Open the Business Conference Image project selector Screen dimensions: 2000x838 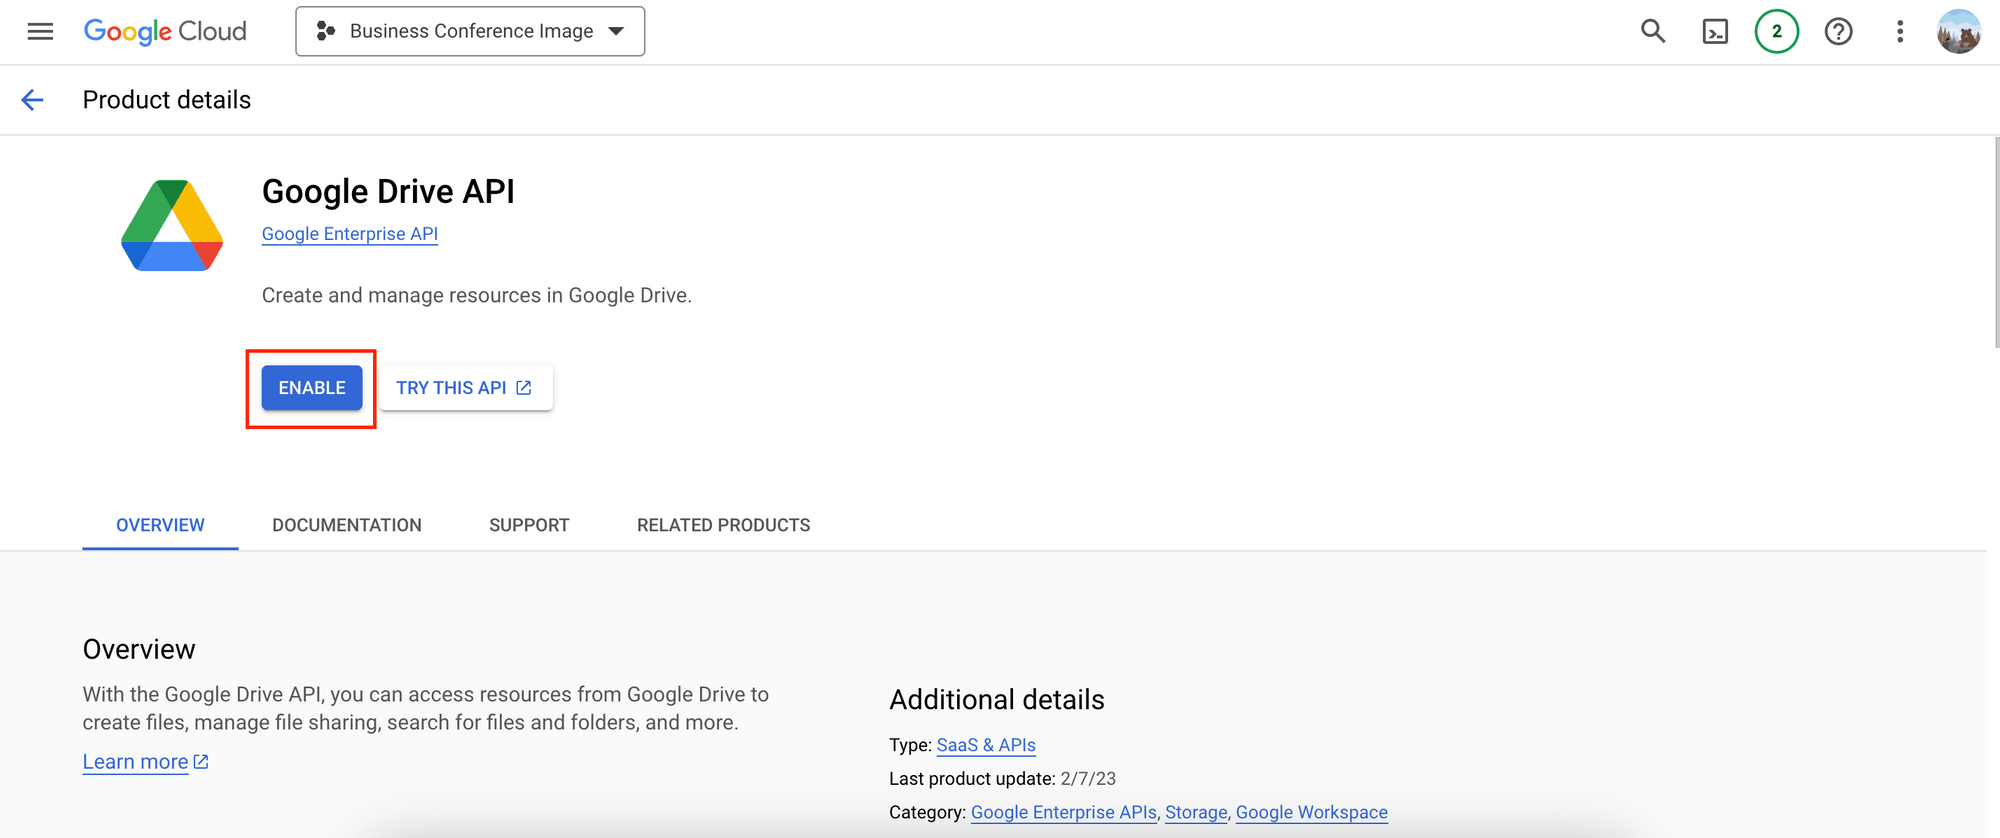pyautogui.click(x=470, y=31)
